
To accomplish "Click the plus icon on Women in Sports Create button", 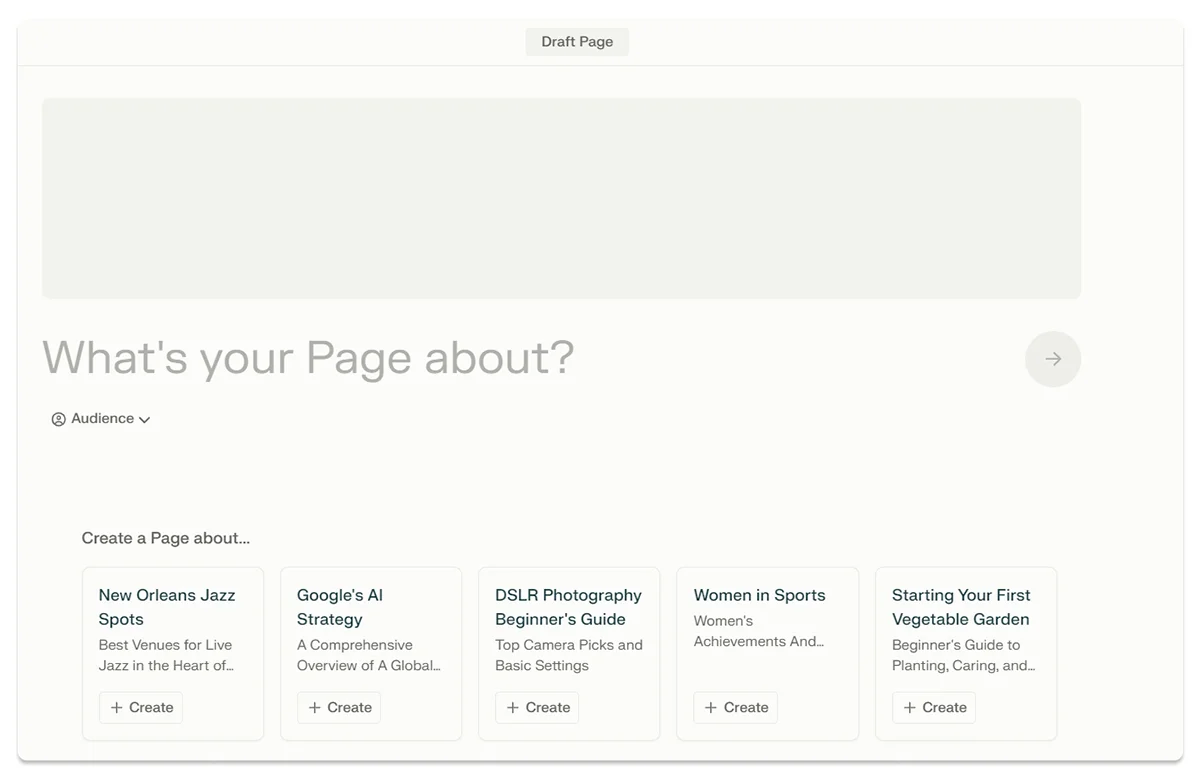I will (x=712, y=707).
